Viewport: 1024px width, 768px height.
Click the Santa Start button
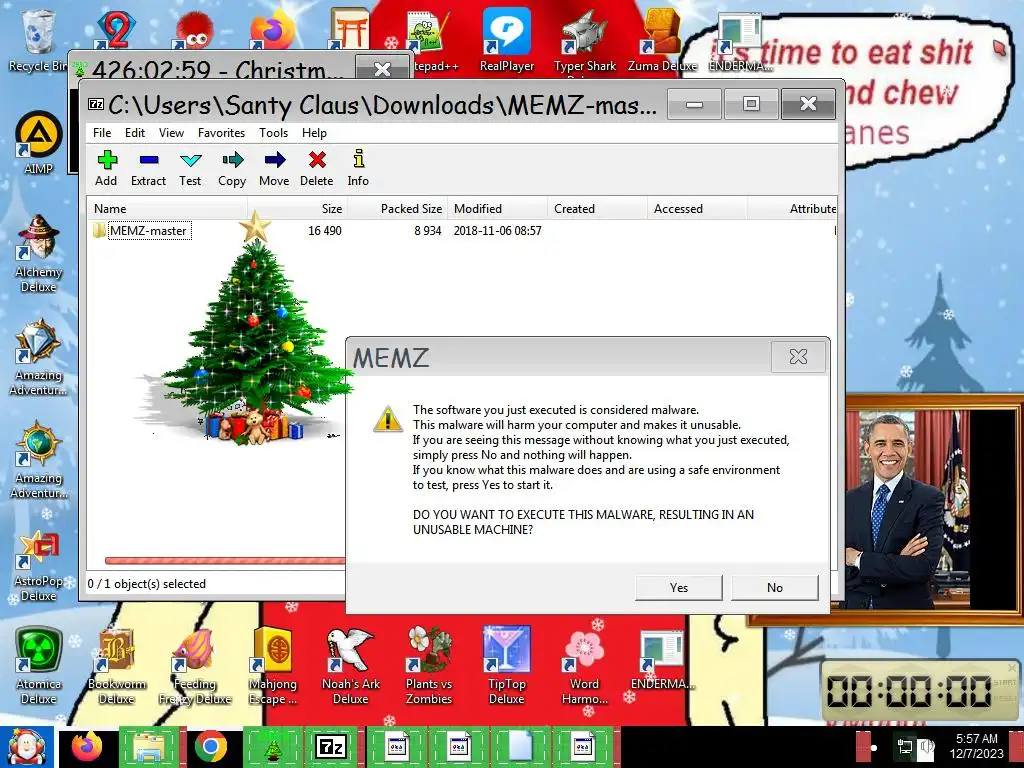(x=27, y=746)
